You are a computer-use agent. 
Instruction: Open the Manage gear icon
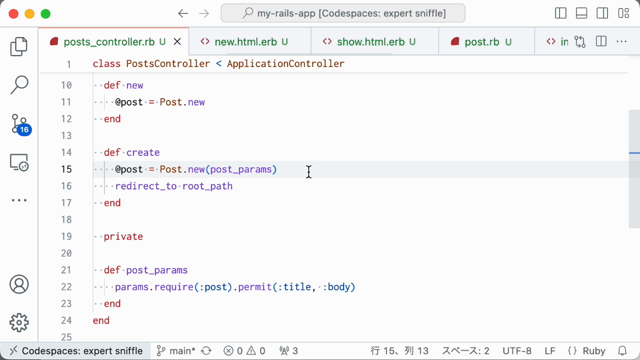19,322
